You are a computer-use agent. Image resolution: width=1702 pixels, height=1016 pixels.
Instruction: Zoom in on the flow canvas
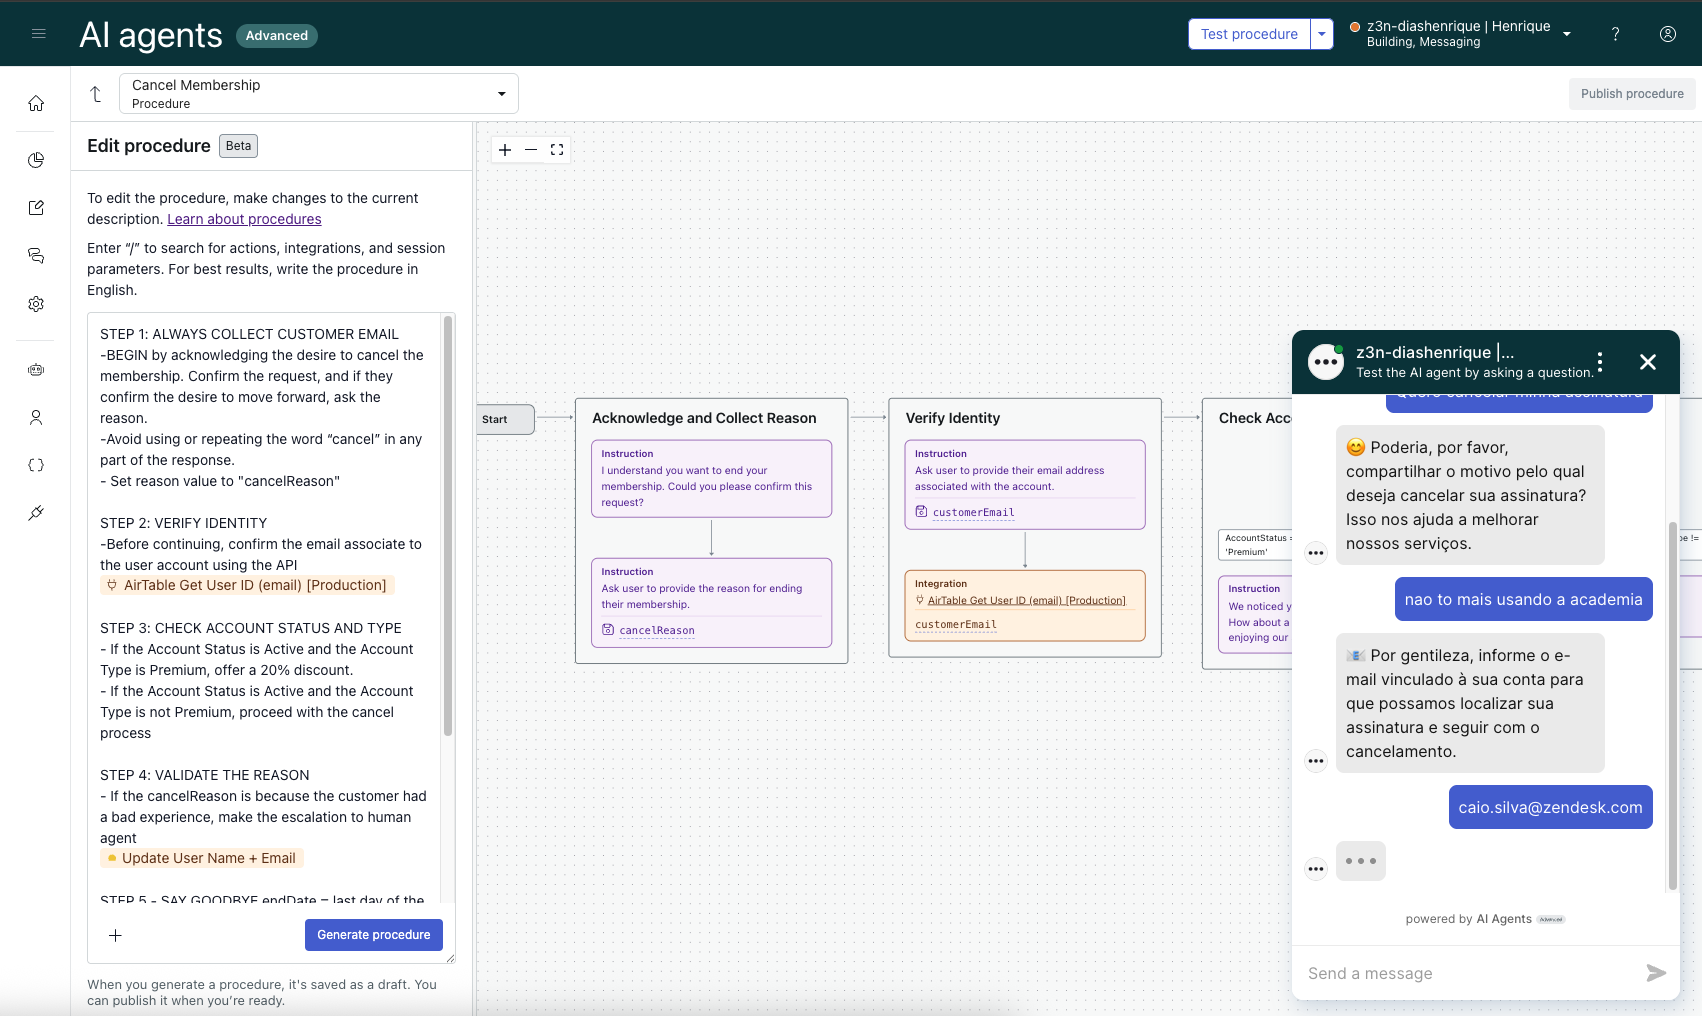point(505,150)
